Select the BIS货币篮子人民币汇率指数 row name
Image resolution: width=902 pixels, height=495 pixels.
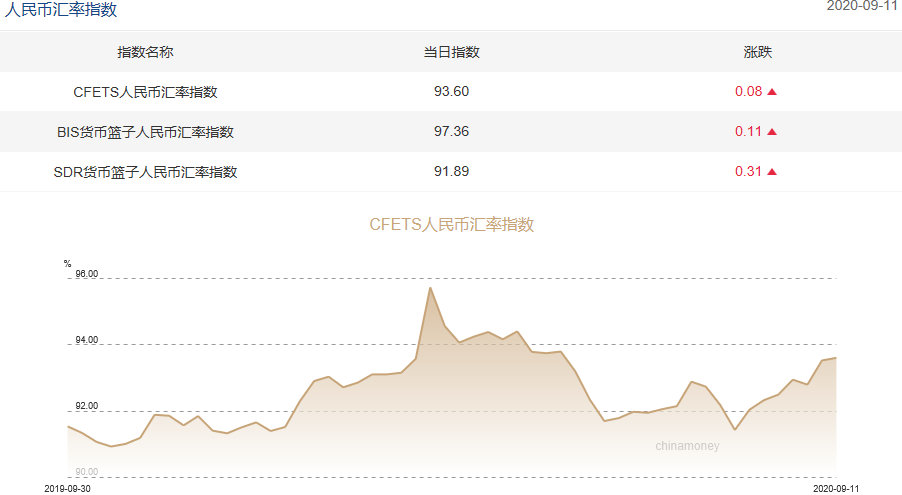[x=145, y=132]
